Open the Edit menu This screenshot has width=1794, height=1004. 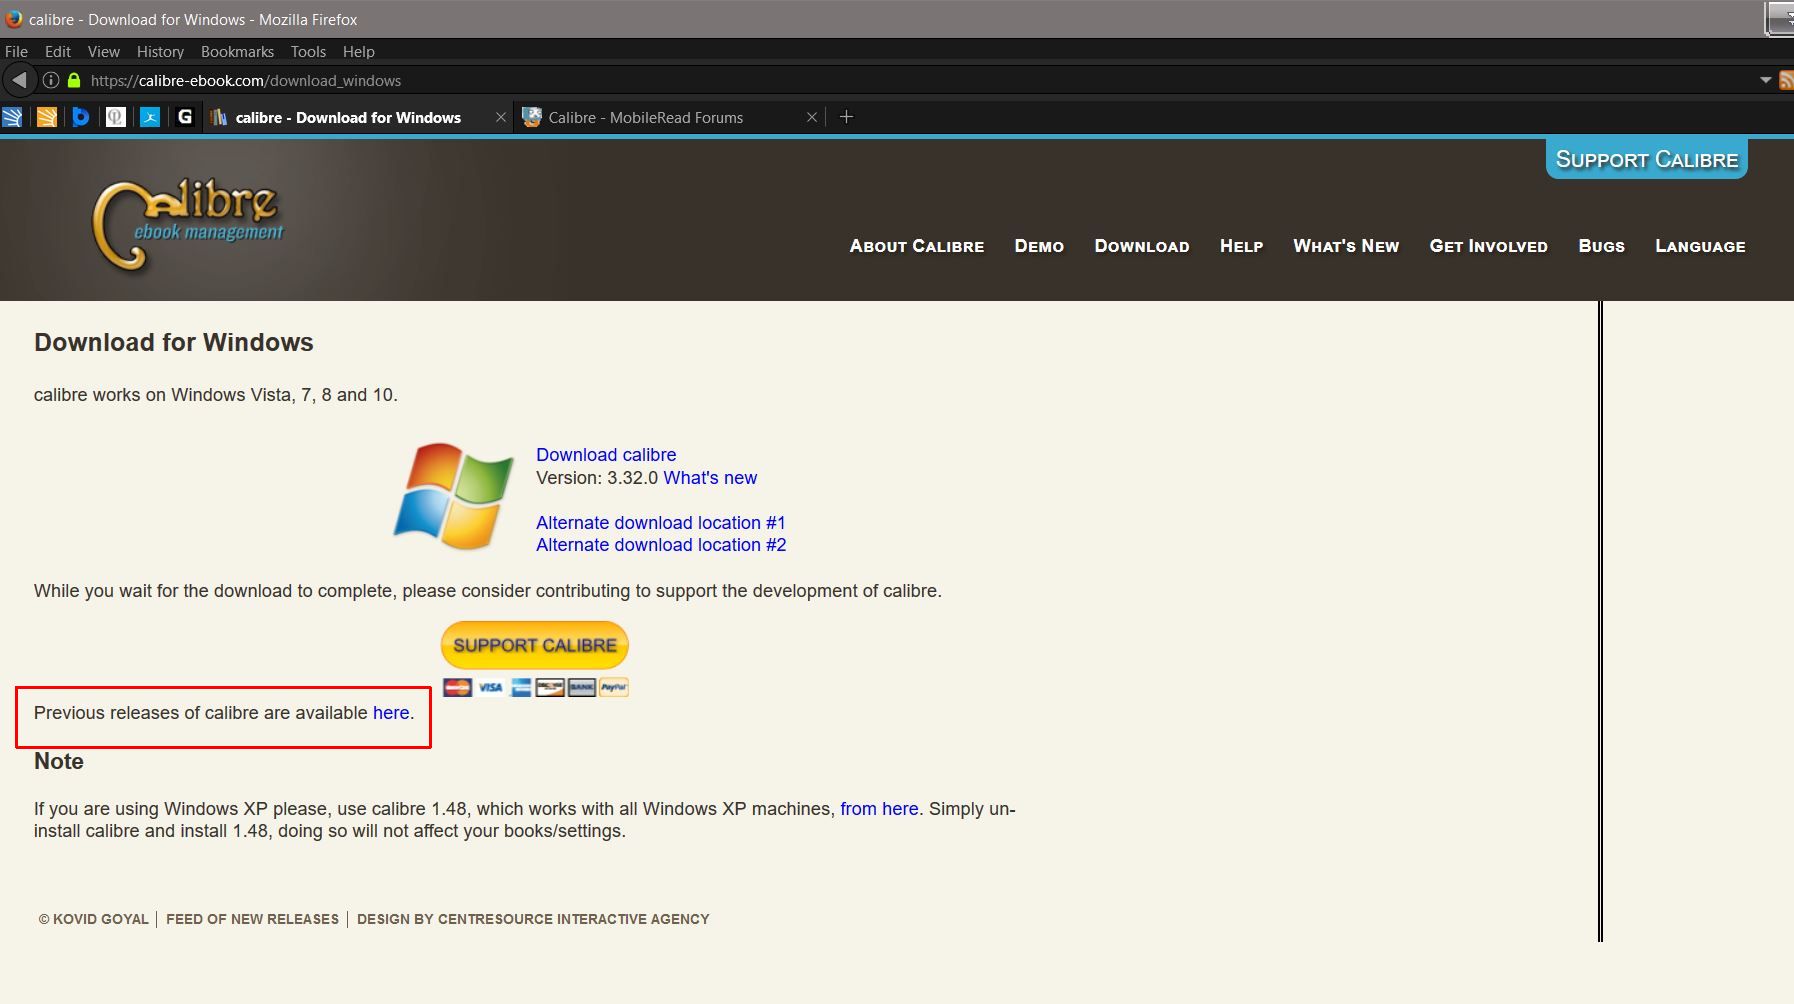click(x=58, y=51)
